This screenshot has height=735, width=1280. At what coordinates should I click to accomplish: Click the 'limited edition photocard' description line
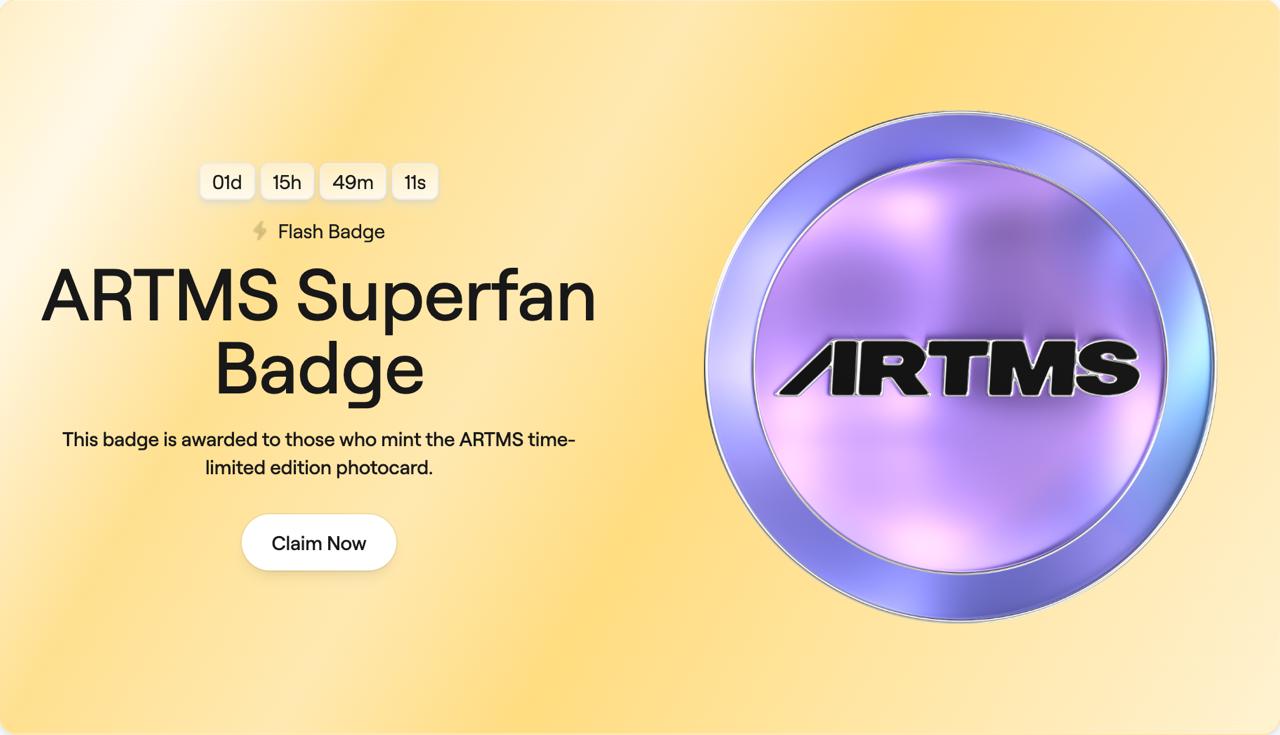click(x=319, y=467)
